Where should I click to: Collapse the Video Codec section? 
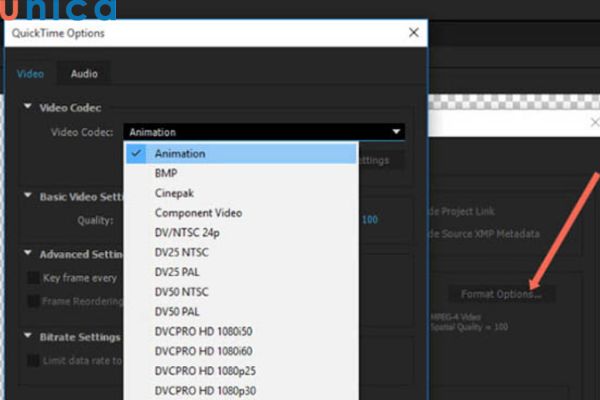pyautogui.click(x=28, y=106)
